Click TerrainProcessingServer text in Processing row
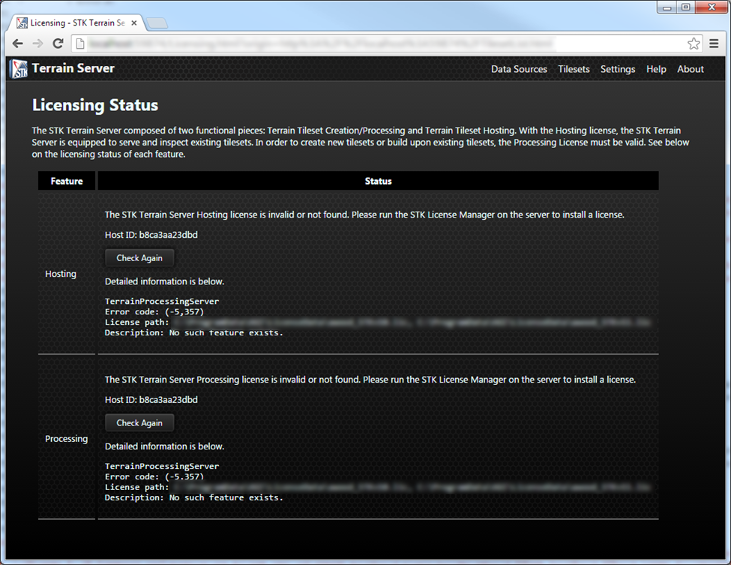Screen dimensions: 731x565 tap(162, 466)
